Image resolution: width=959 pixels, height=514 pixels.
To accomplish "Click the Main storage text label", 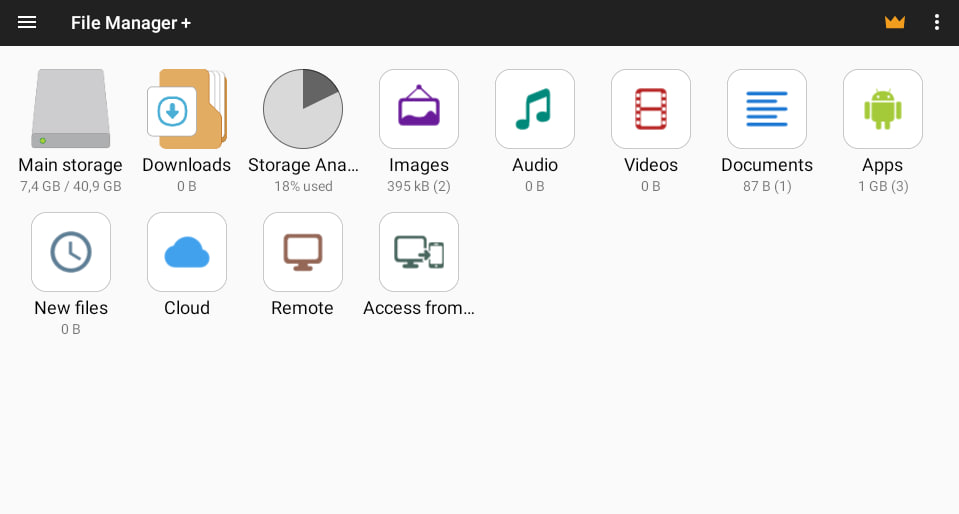I will tap(70, 165).
